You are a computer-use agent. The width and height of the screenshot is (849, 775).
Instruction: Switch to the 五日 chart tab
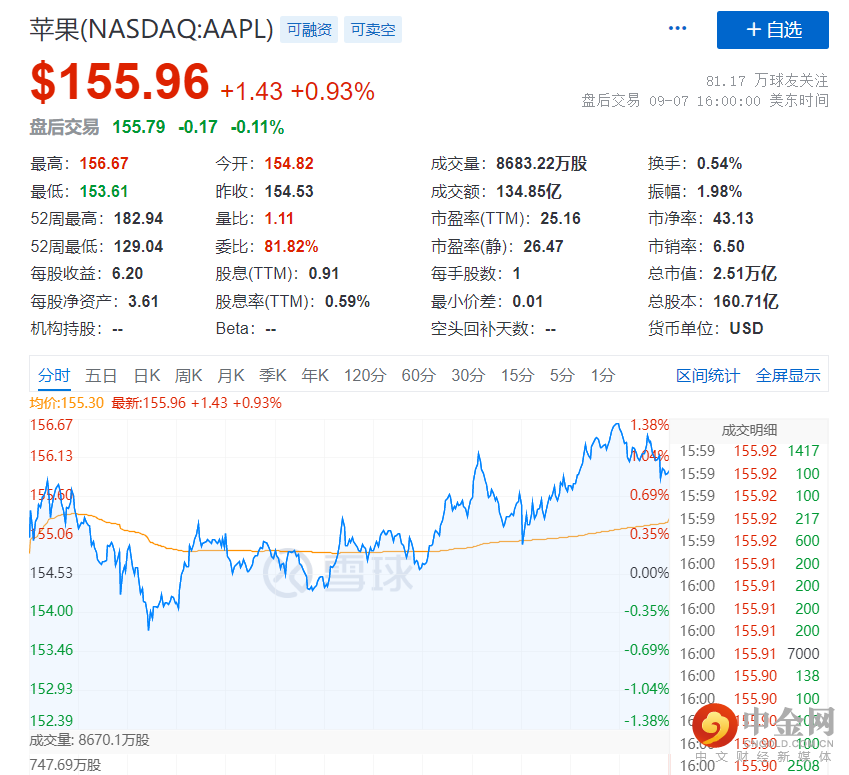(101, 375)
